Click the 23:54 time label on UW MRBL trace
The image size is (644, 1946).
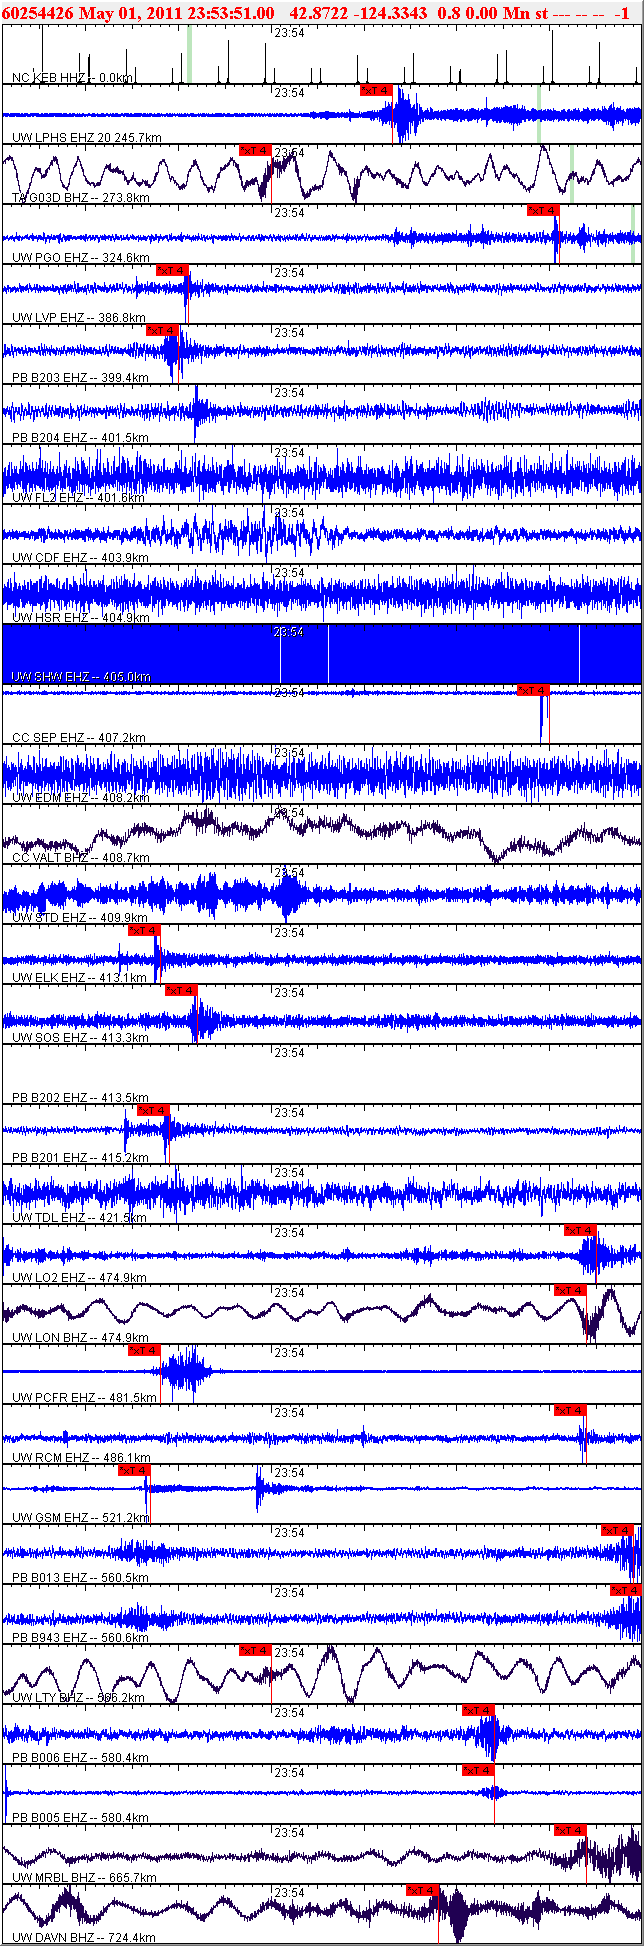pos(289,1833)
